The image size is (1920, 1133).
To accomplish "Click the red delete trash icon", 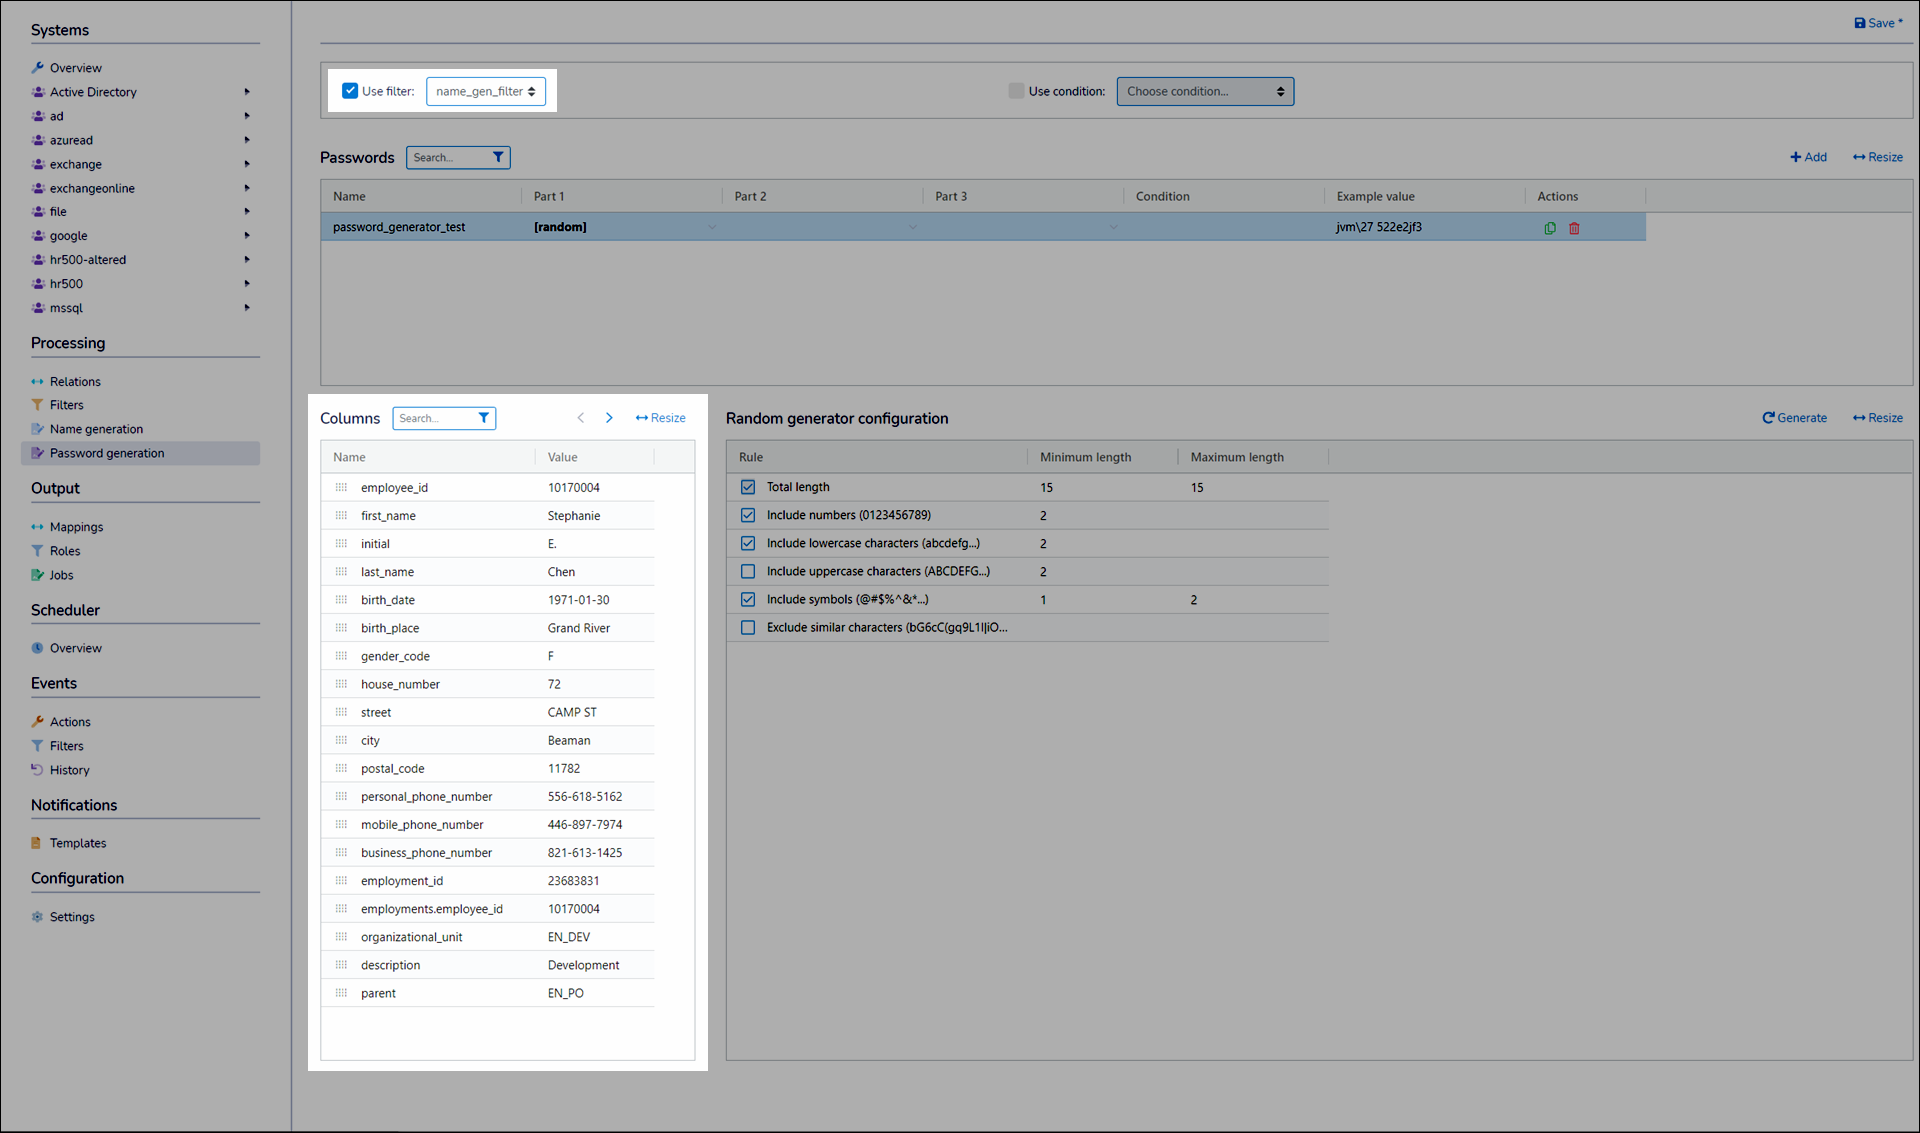I will [x=1574, y=228].
